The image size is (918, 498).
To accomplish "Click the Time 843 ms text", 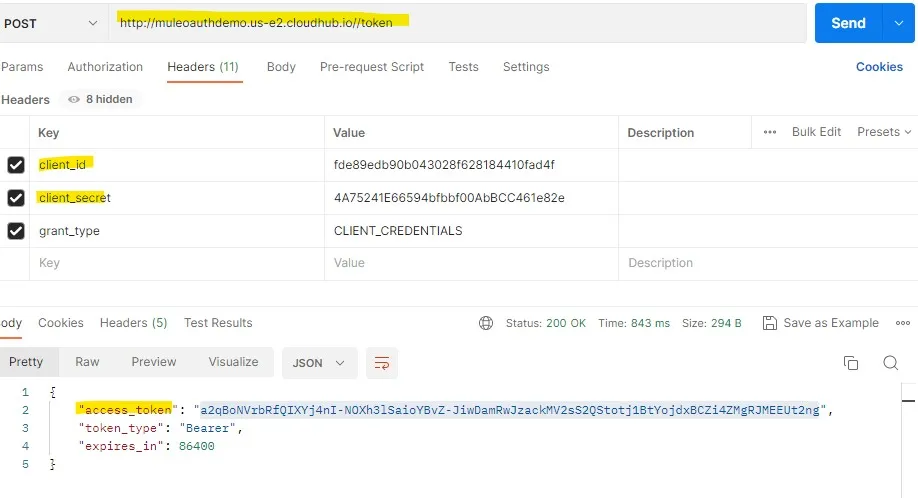I will tap(633, 323).
